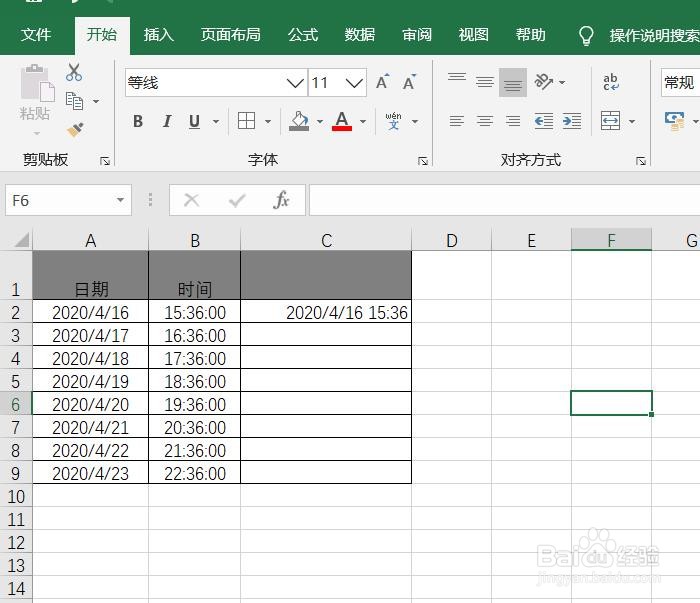700x603 pixels.
Task: Toggle bottom align button
Action: click(513, 83)
